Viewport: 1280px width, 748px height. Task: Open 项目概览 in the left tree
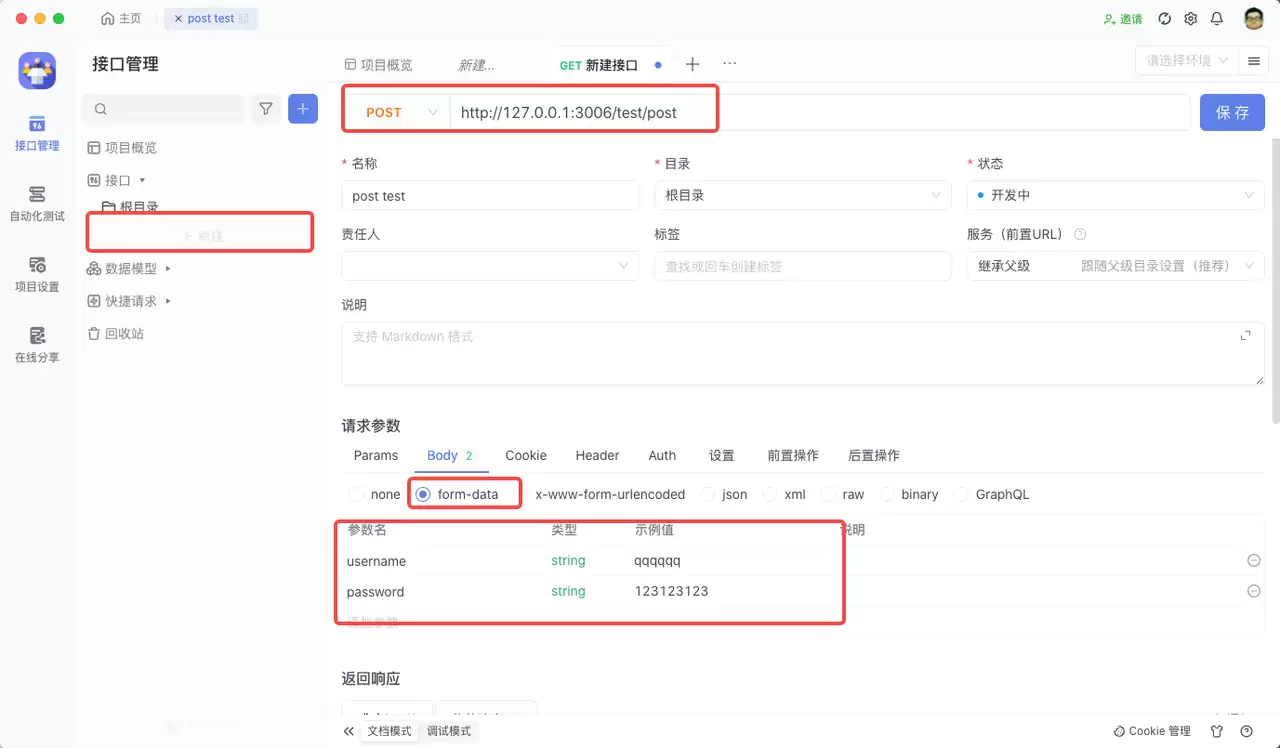122,147
